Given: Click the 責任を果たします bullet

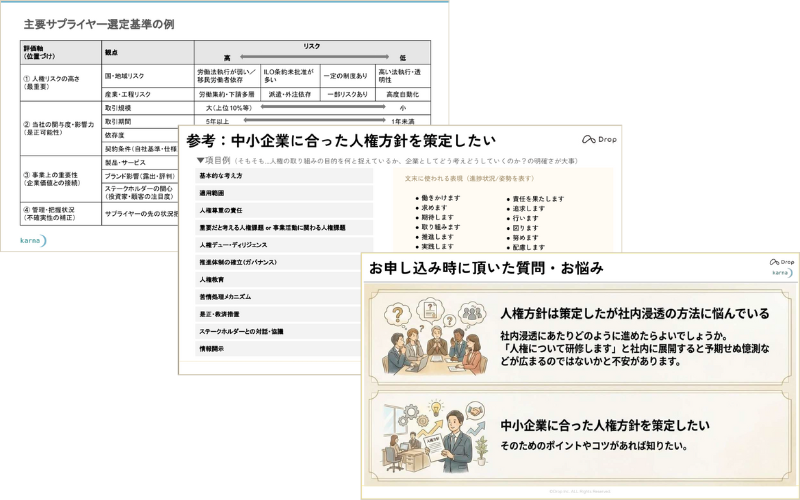Looking at the screenshot, I should pyautogui.click(x=535, y=199).
